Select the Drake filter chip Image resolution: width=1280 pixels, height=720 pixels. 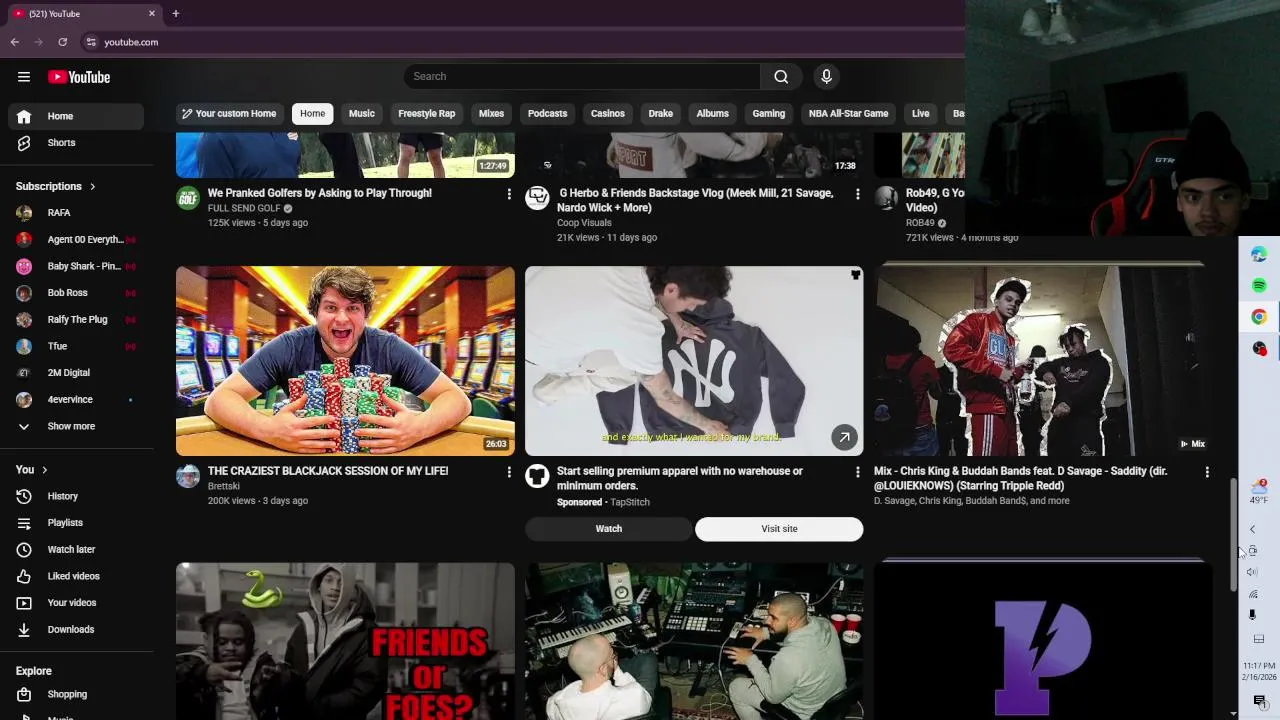tap(661, 113)
